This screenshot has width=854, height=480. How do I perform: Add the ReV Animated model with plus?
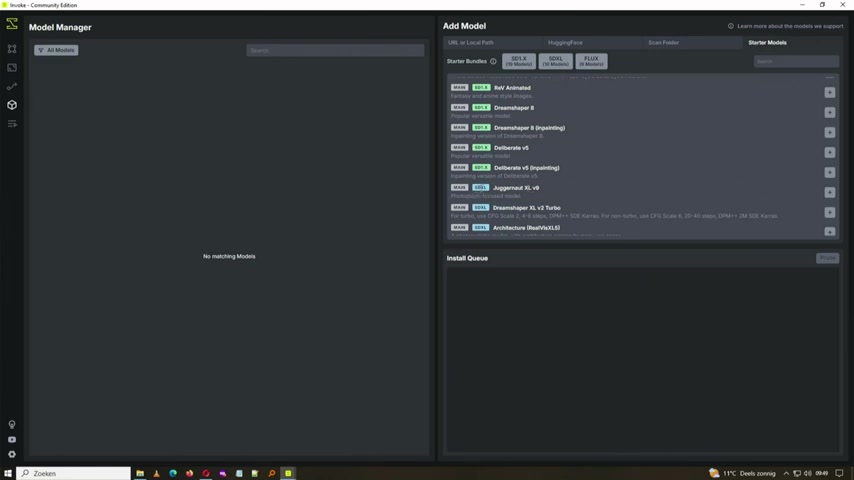(829, 92)
